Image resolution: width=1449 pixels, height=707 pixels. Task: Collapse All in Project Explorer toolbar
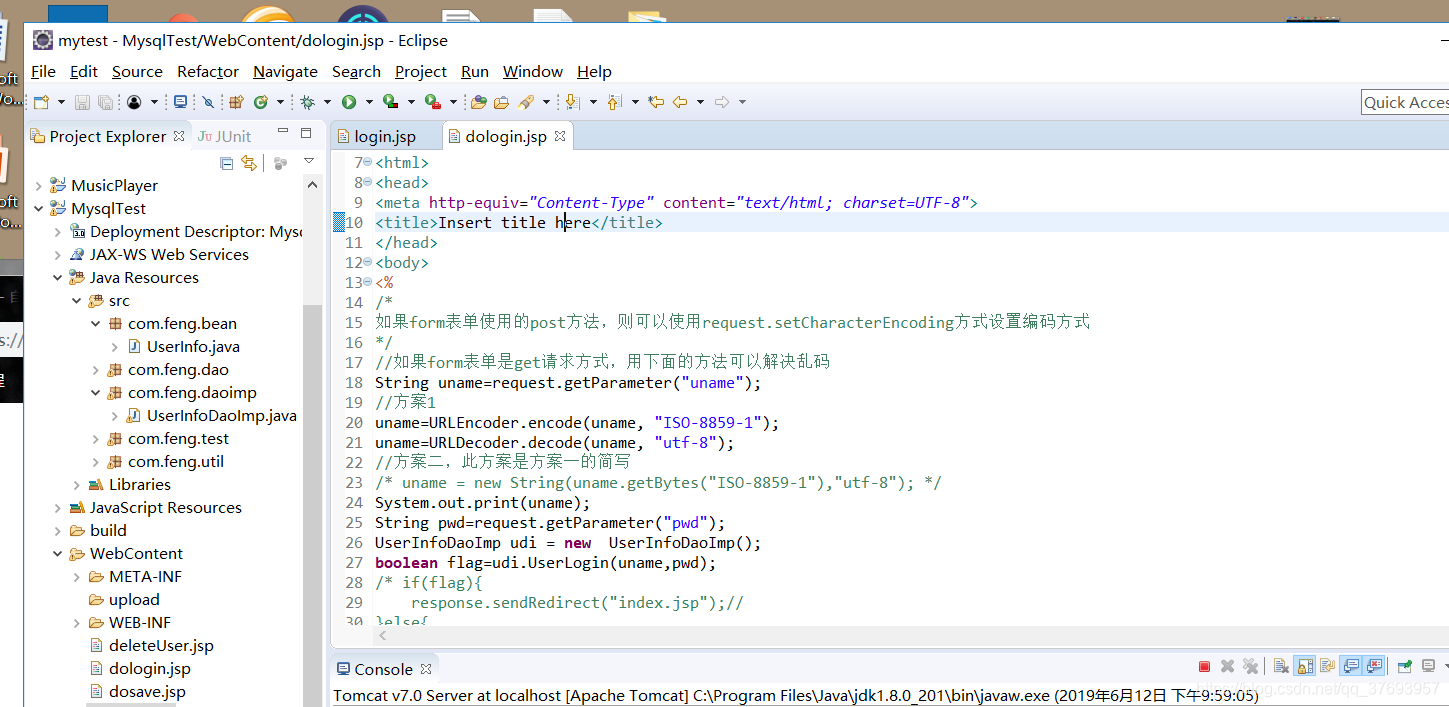click(226, 163)
